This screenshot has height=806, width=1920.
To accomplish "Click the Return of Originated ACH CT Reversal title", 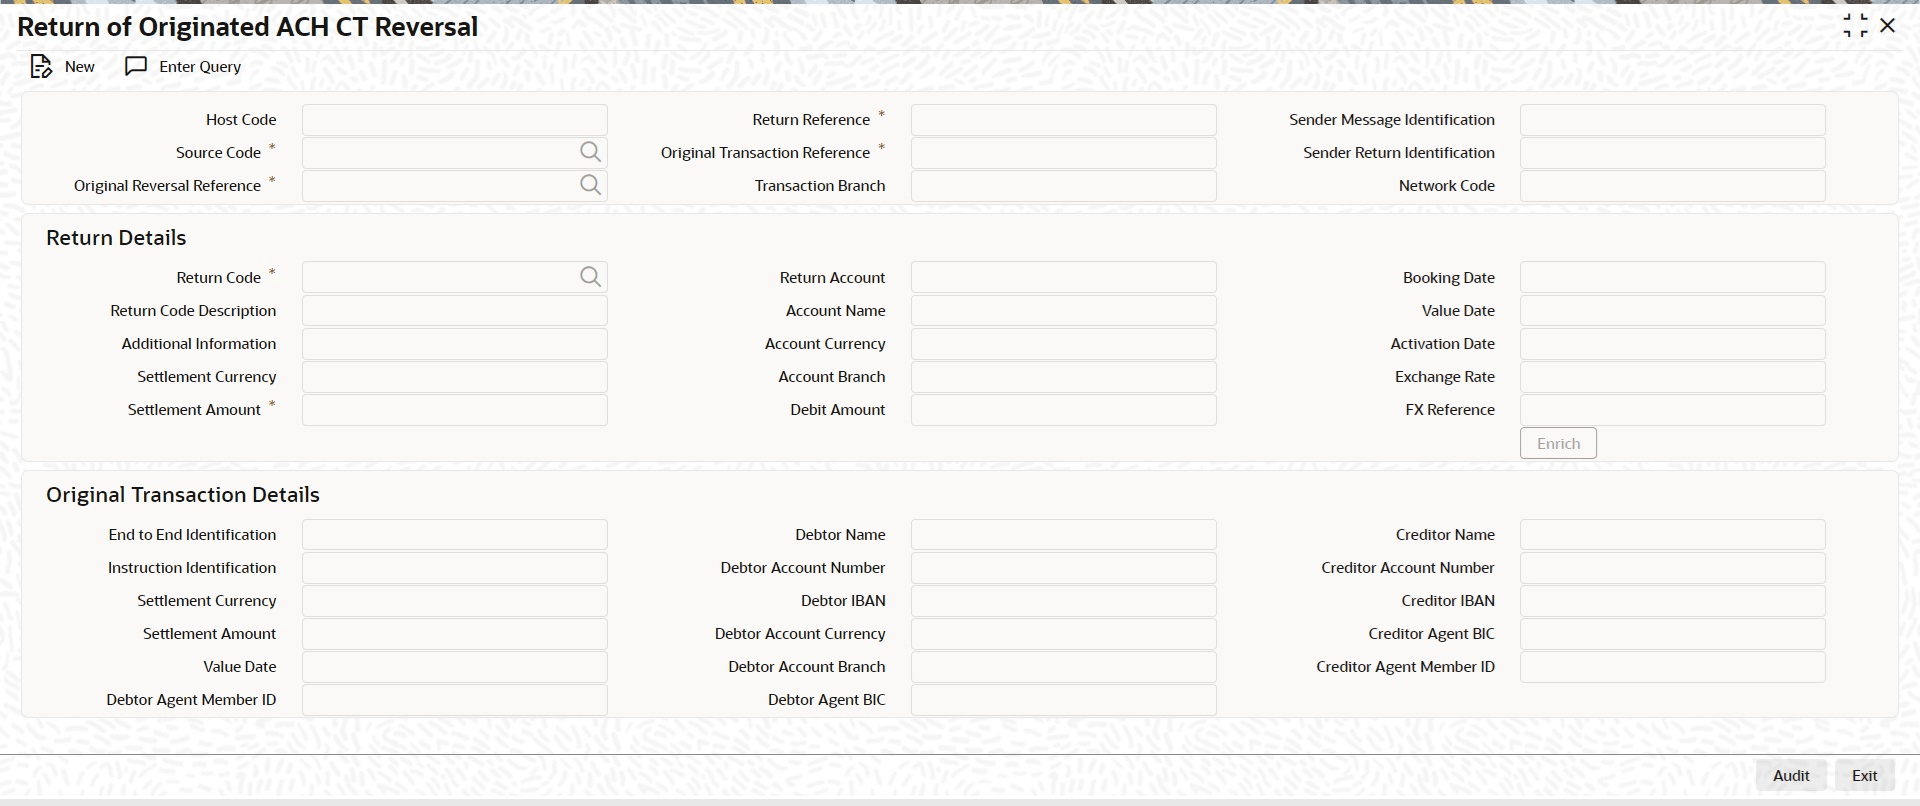I will pos(248,27).
